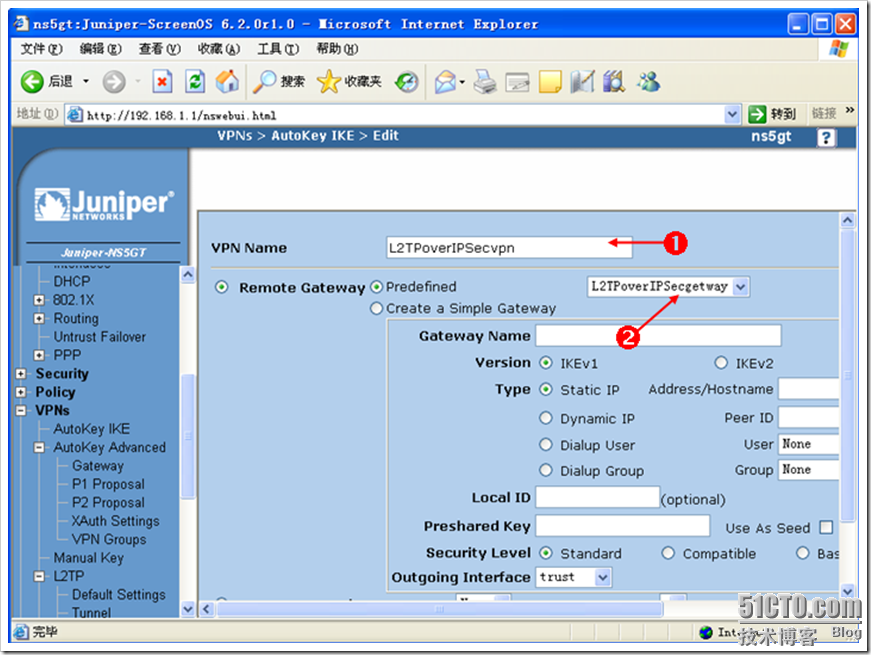Select Standard security level
871x655 pixels.
pyautogui.click(x=546, y=553)
